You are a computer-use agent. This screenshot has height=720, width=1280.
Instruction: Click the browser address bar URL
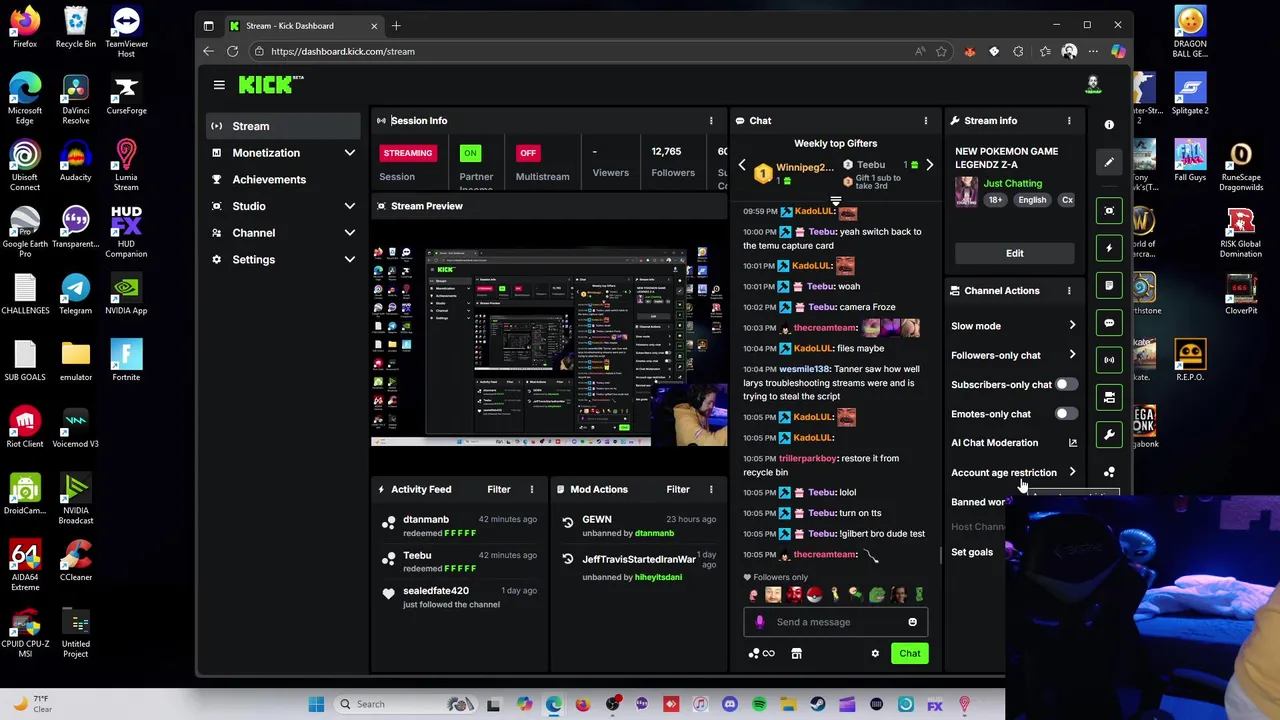[343, 51]
